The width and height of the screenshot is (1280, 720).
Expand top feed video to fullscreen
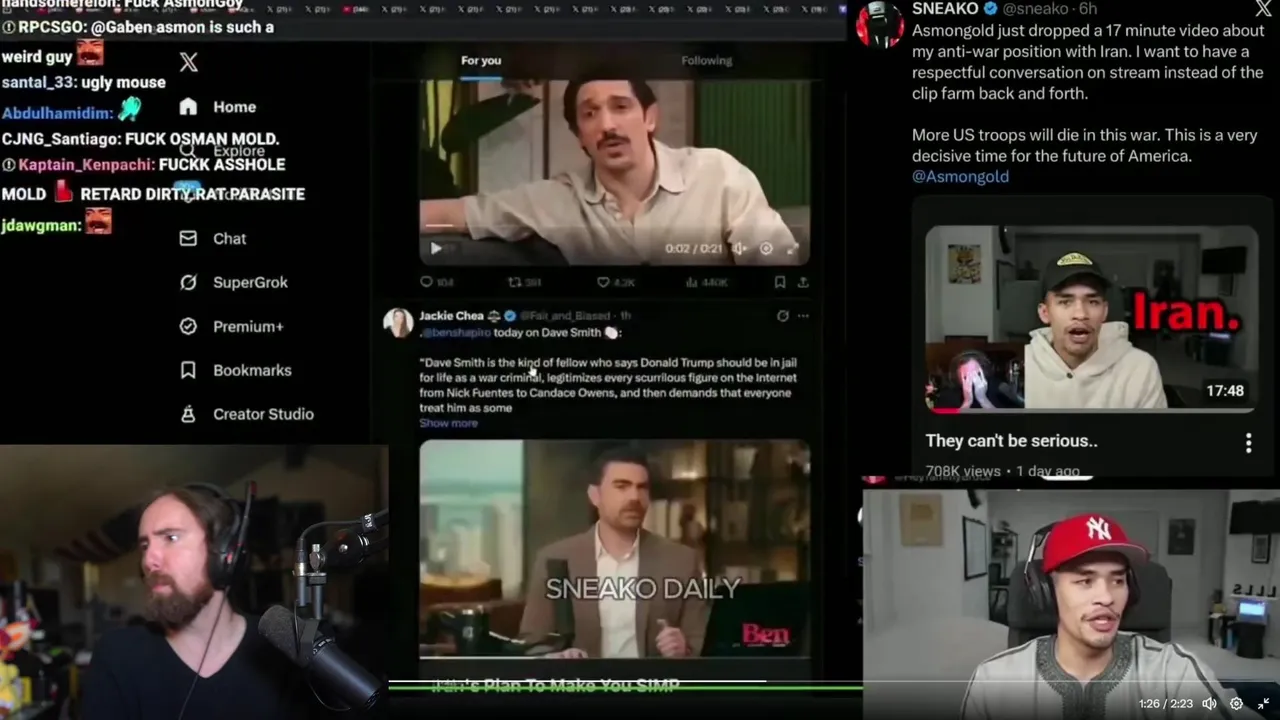(x=793, y=249)
